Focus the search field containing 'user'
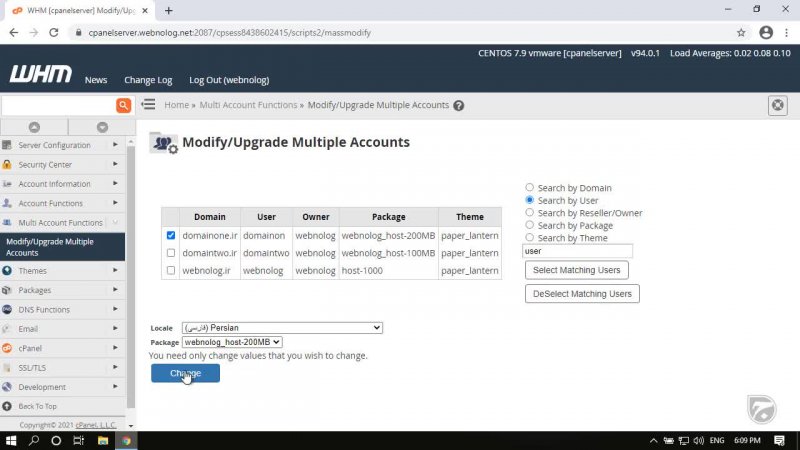This screenshot has height=450, width=800. pyautogui.click(x=578, y=251)
